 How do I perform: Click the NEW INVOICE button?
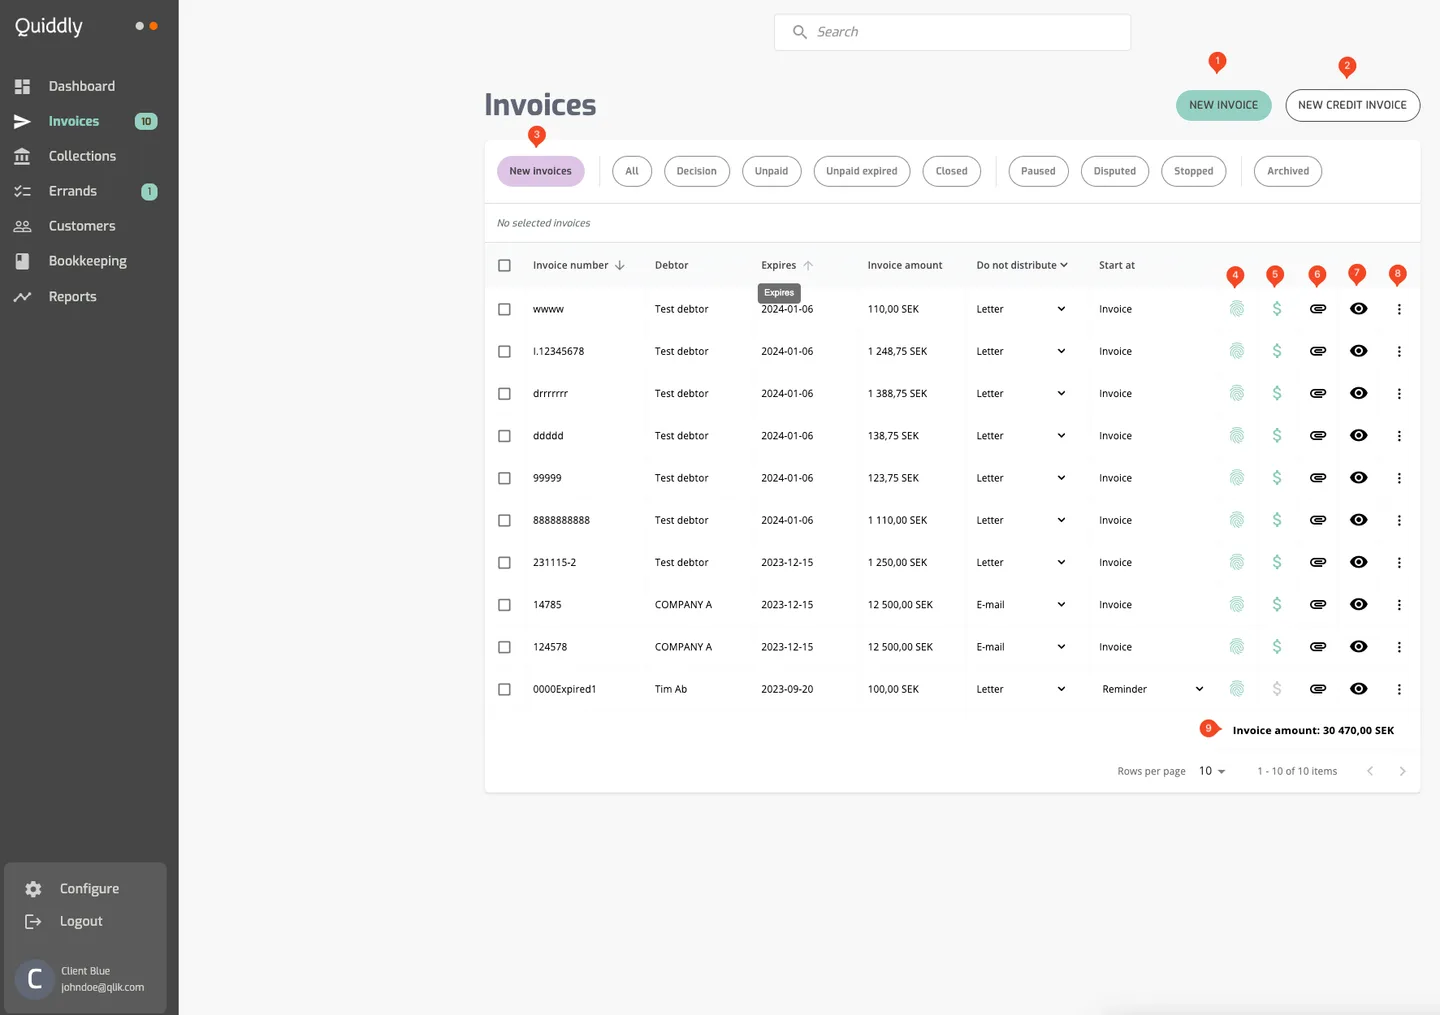click(1223, 105)
